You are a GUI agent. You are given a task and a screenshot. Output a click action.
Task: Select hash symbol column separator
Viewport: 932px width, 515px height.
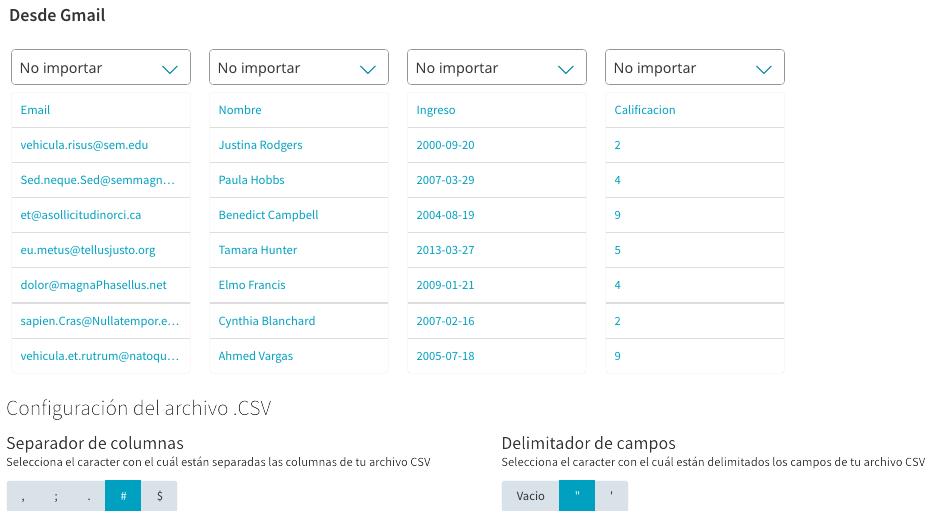pyautogui.click(x=123, y=496)
